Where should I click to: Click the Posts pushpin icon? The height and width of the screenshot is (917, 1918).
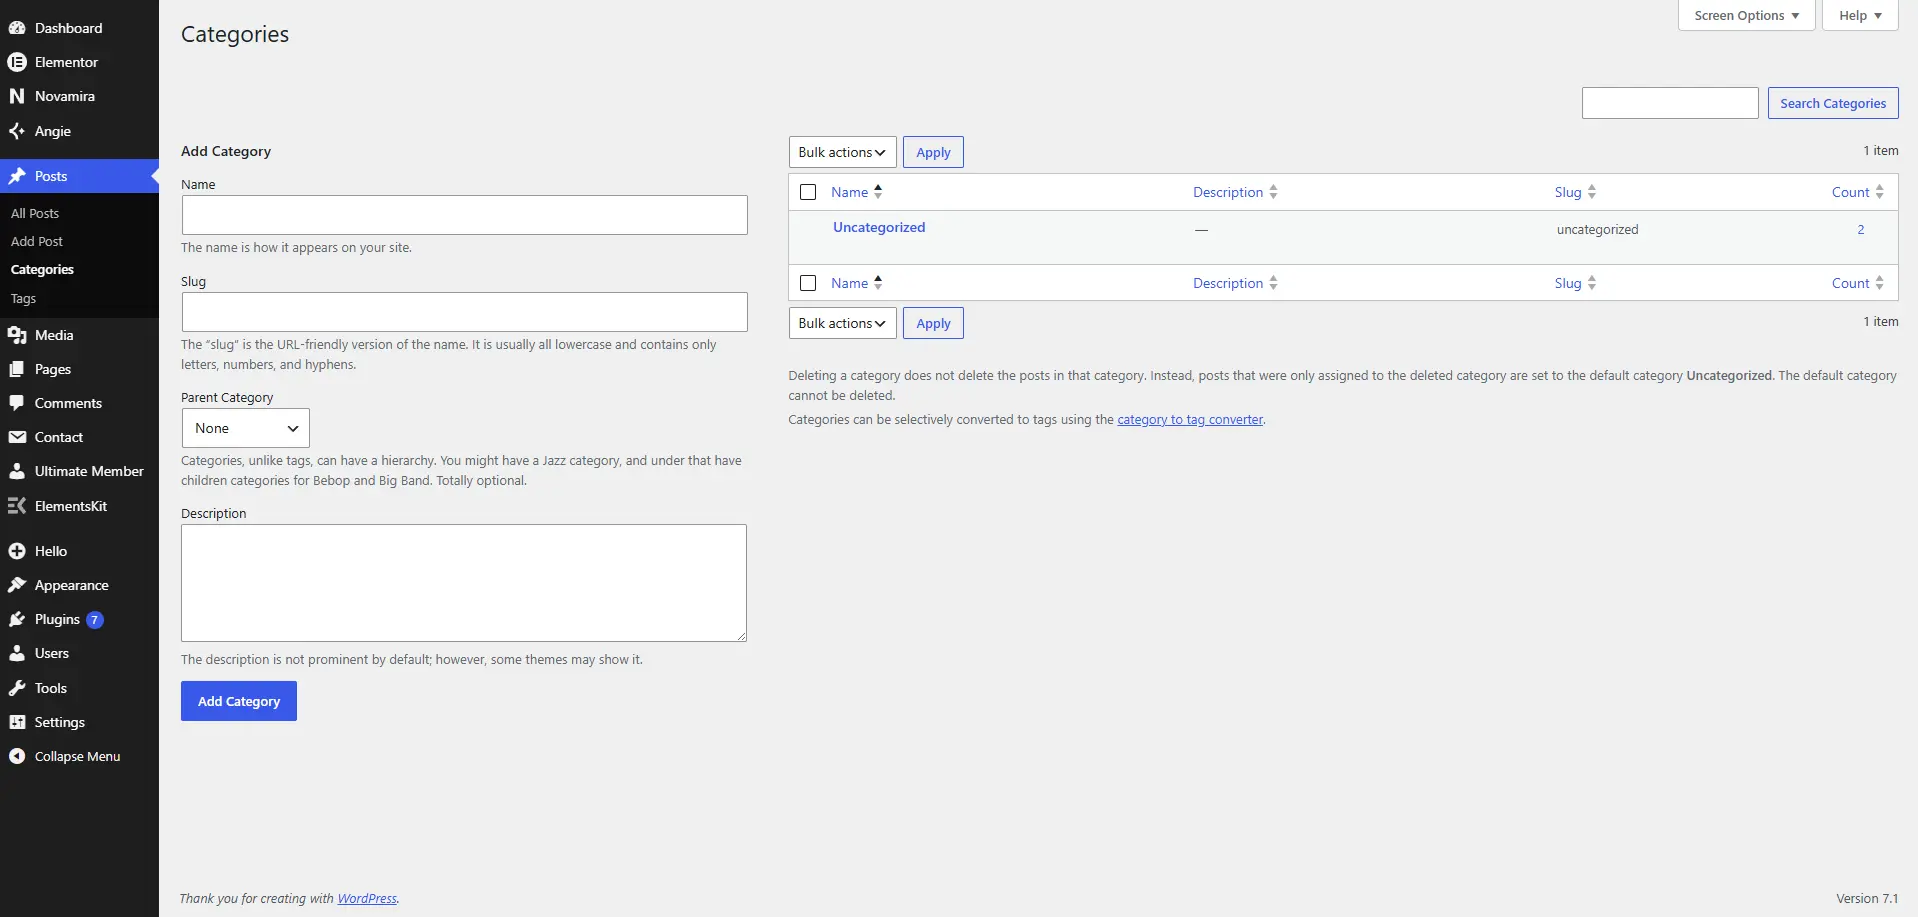[x=17, y=176]
